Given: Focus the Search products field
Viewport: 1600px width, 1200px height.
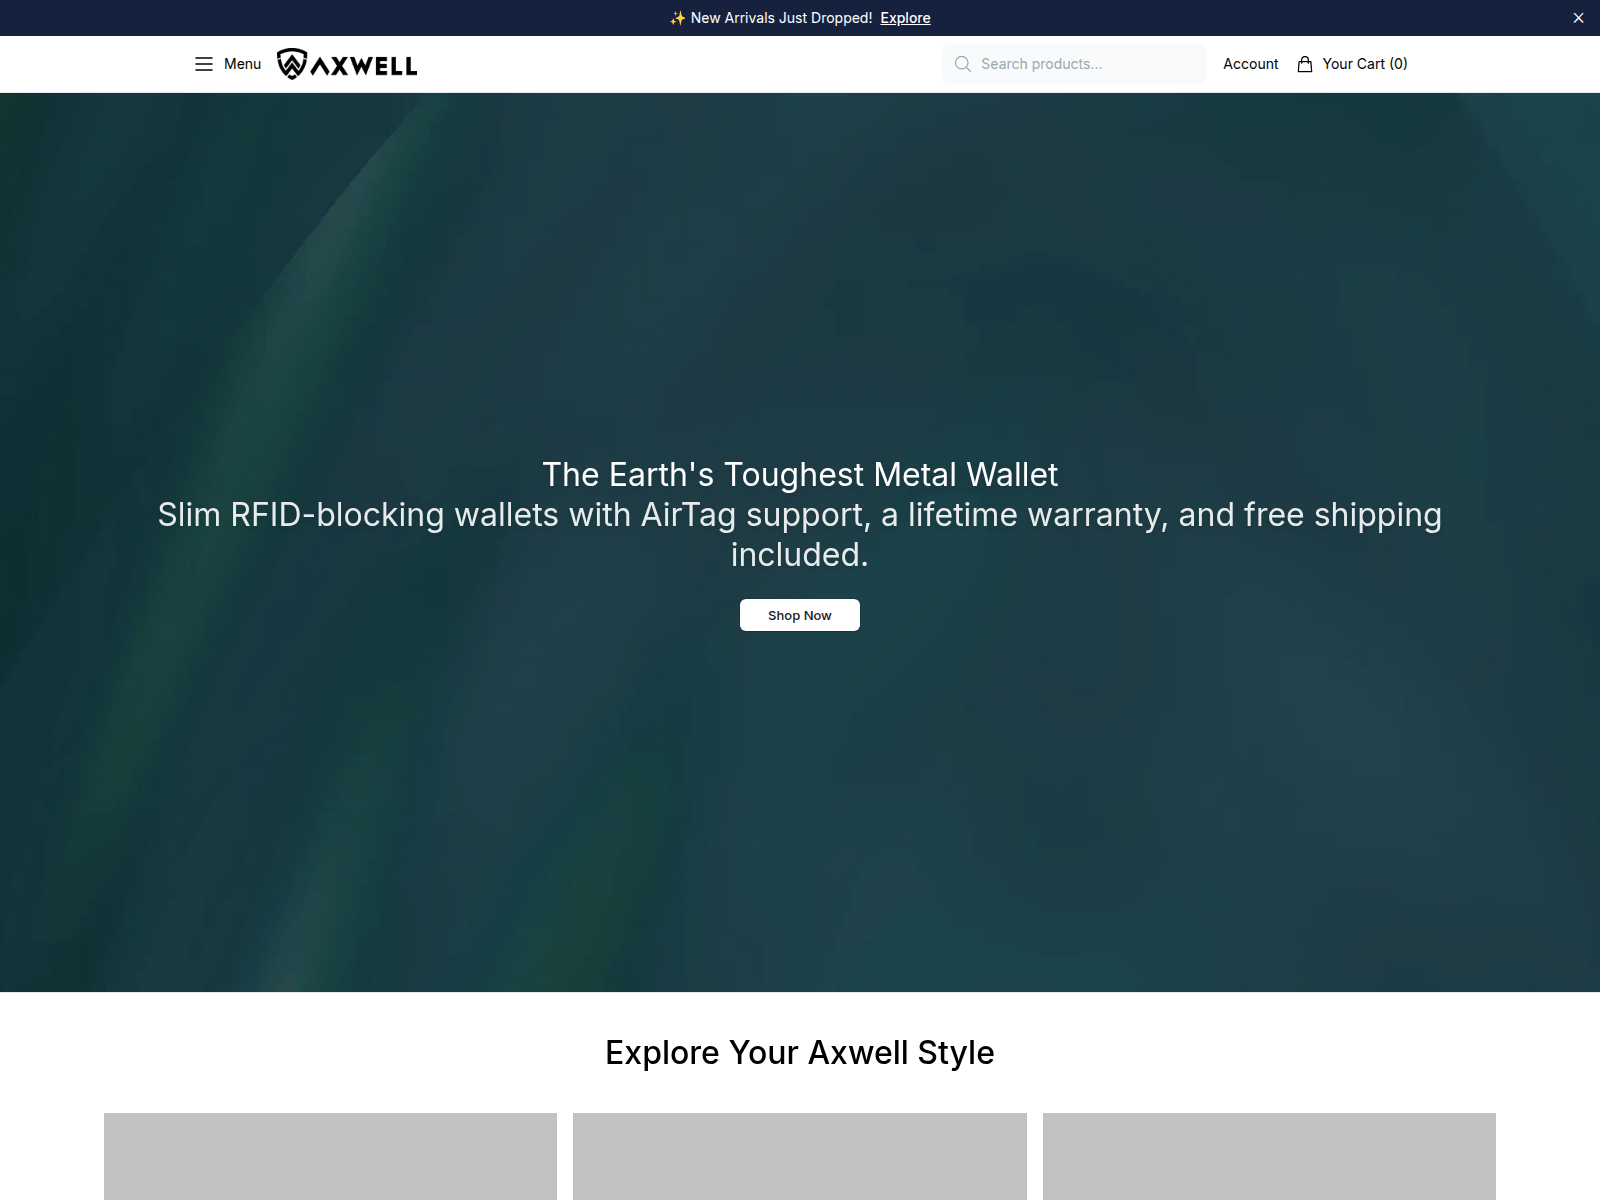Looking at the screenshot, I should coord(1074,64).
